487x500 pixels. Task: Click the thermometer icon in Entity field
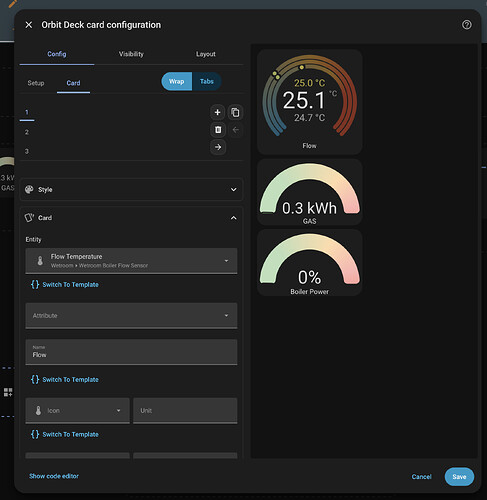[x=40, y=261]
